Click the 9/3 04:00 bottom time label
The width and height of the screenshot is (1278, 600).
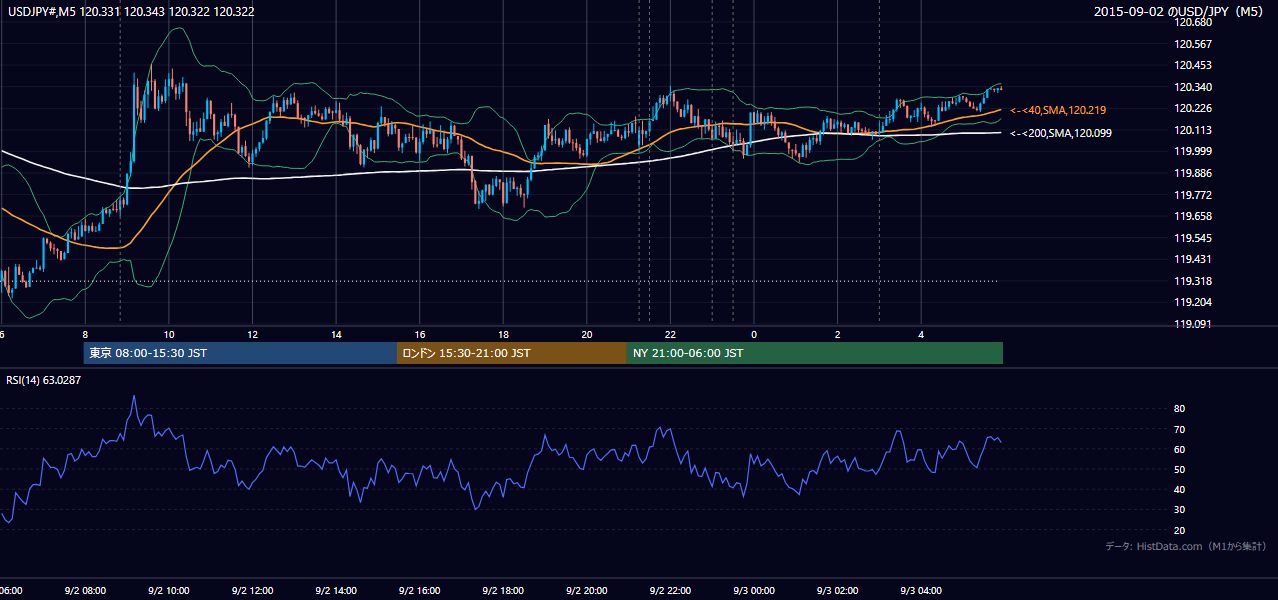pyautogui.click(x=922, y=590)
